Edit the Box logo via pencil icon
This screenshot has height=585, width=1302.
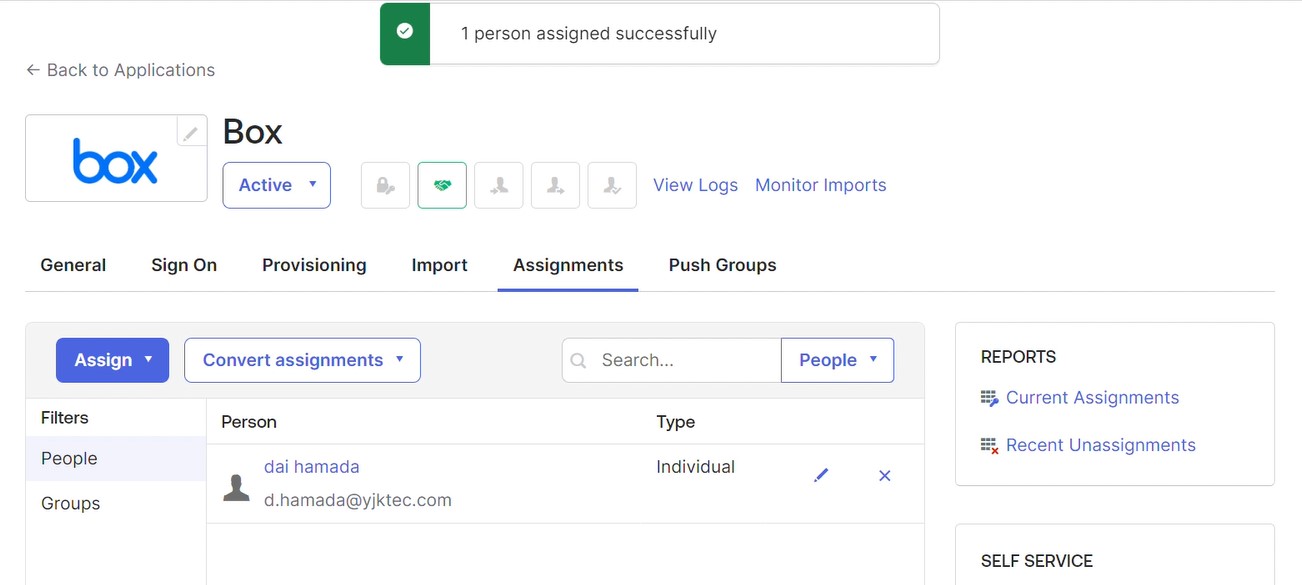tap(191, 132)
